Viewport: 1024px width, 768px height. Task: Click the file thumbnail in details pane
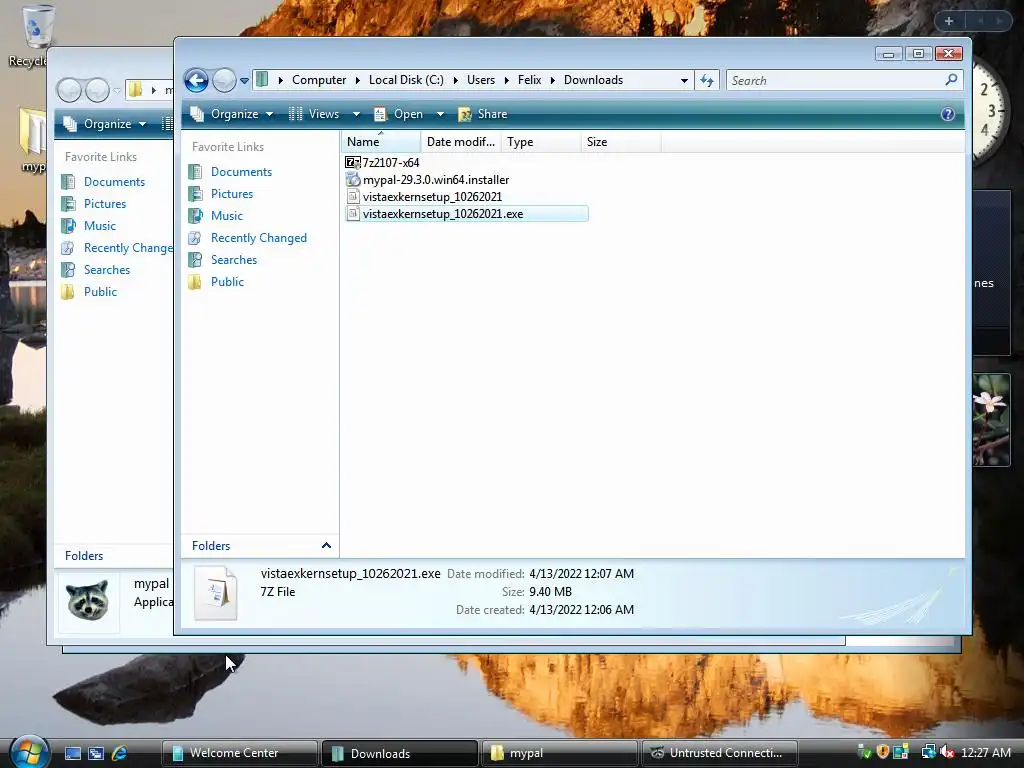[216, 593]
